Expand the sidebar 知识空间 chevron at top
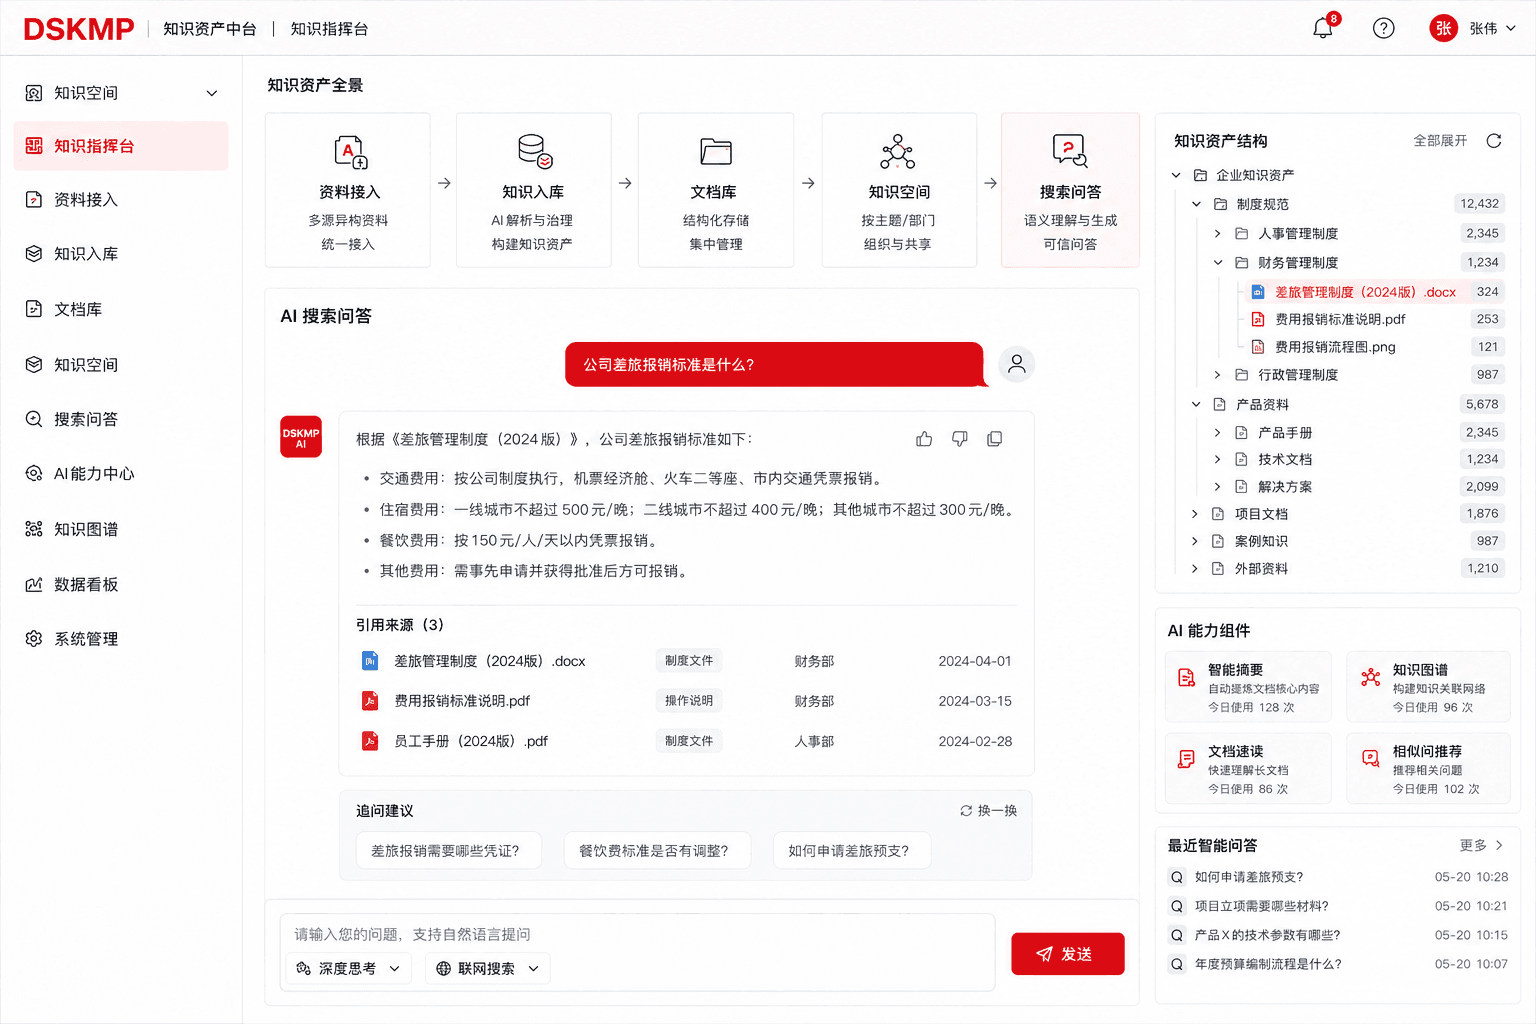 click(212, 93)
